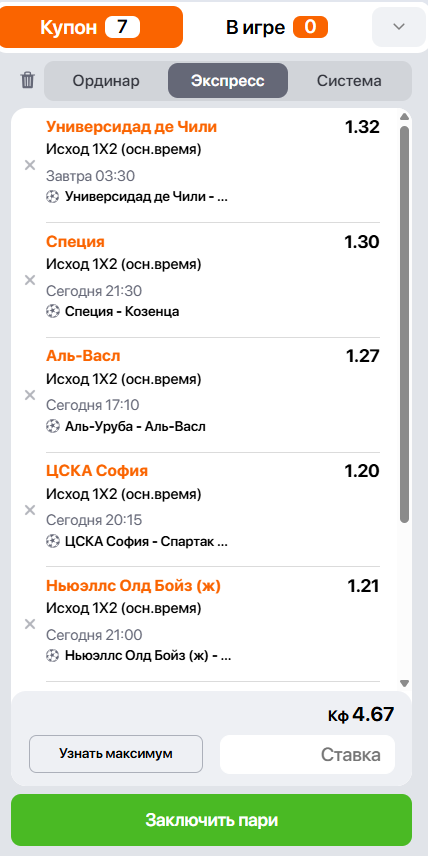This screenshot has width=428, height=856.
Task: Click the trash icon to clear coupon
Action: point(27,81)
